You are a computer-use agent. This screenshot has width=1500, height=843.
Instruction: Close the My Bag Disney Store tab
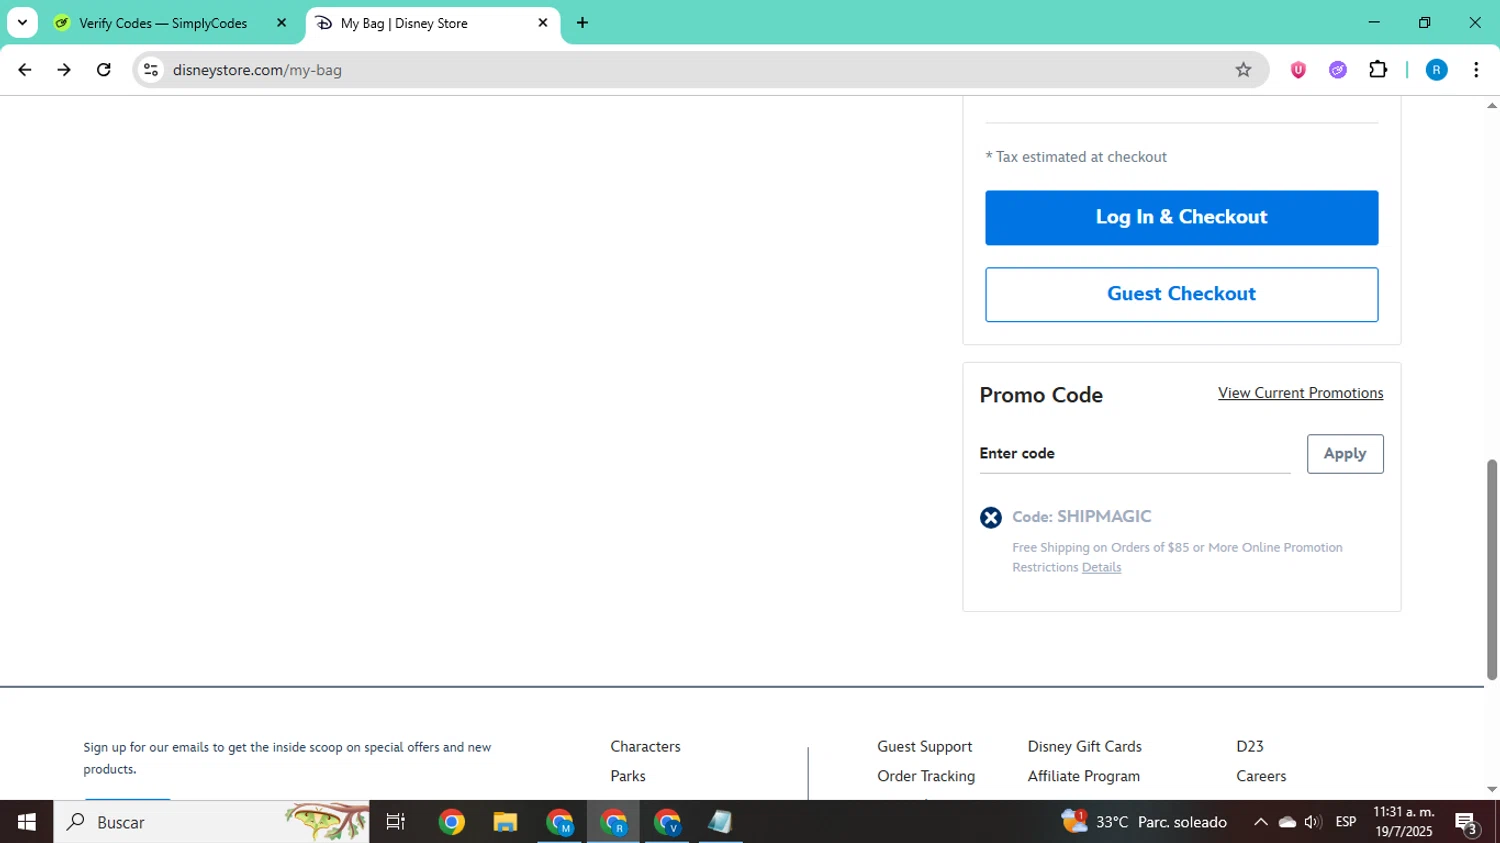pyautogui.click(x=543, y=23)
